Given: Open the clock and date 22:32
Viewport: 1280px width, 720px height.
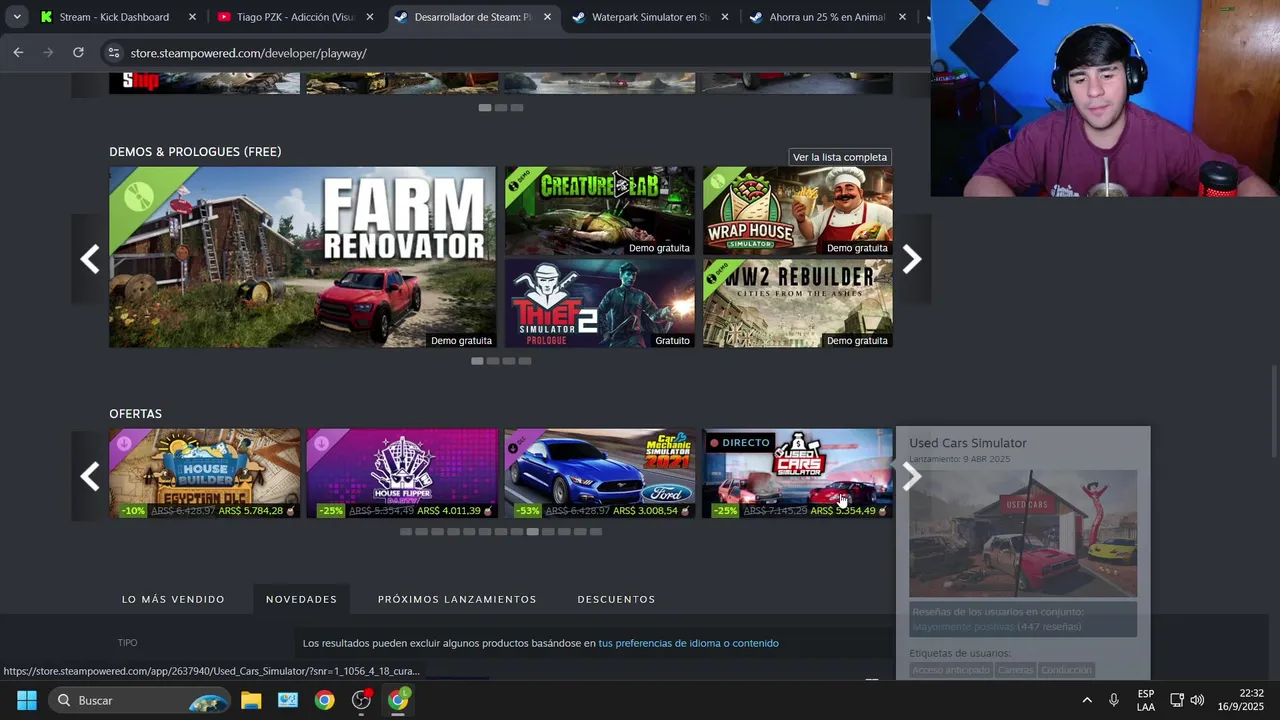Looking at the screenshot, I should pyautogui.click(x=1240, y=700).
